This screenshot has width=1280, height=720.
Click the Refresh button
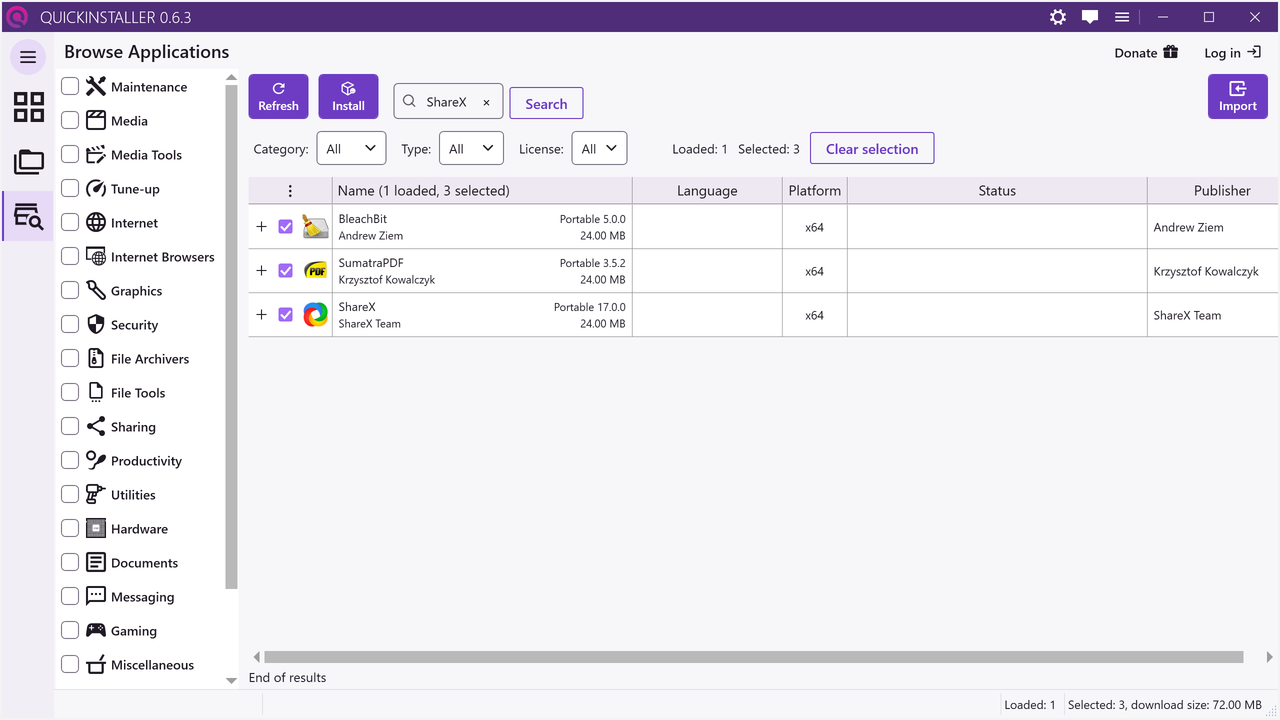pyautogui.click(x=278, y=97)
